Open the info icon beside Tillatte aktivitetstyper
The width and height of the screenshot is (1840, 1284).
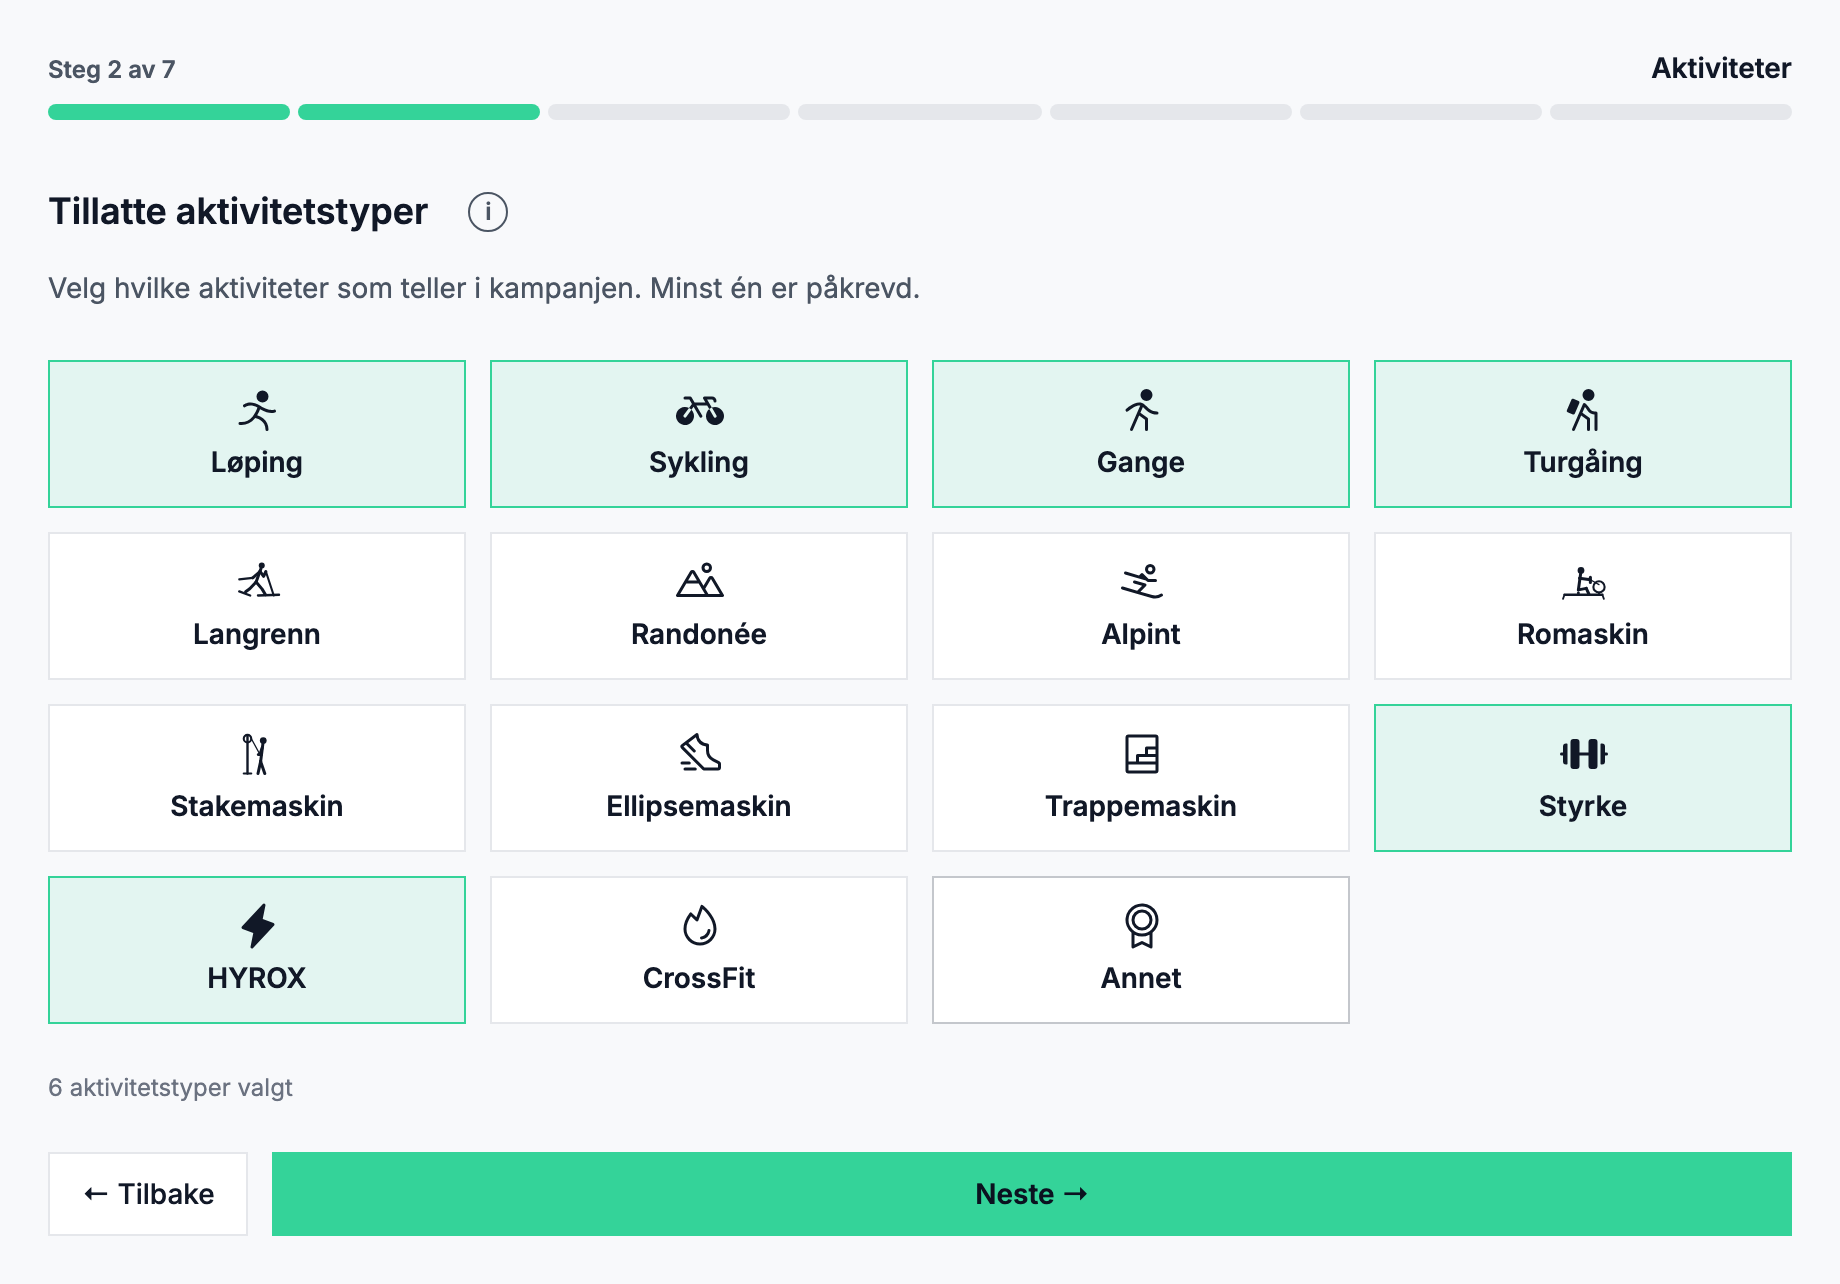pyautogui.click(x=488, y=212)
